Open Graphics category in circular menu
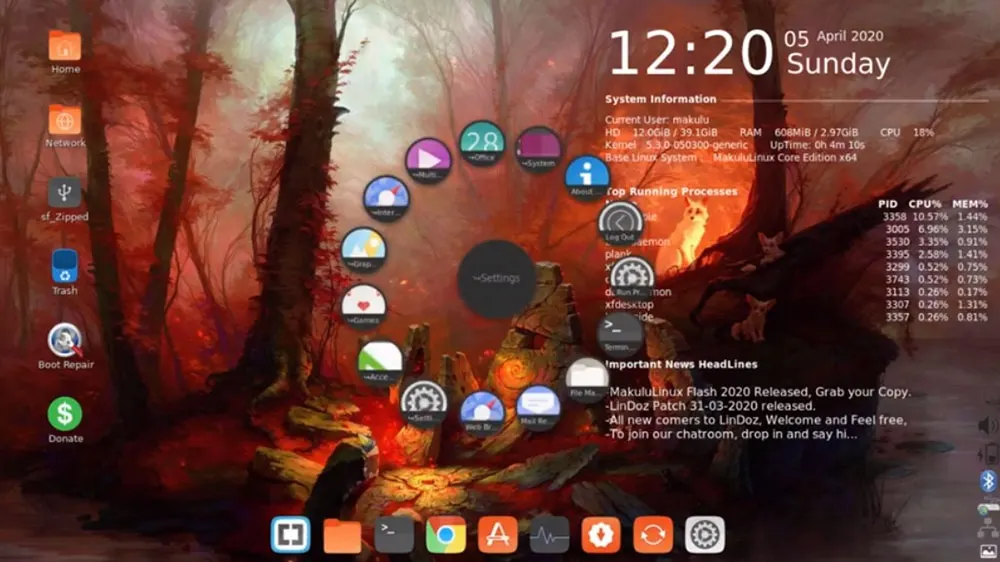The image size is (1000, 562). click(x=364, y=250)
